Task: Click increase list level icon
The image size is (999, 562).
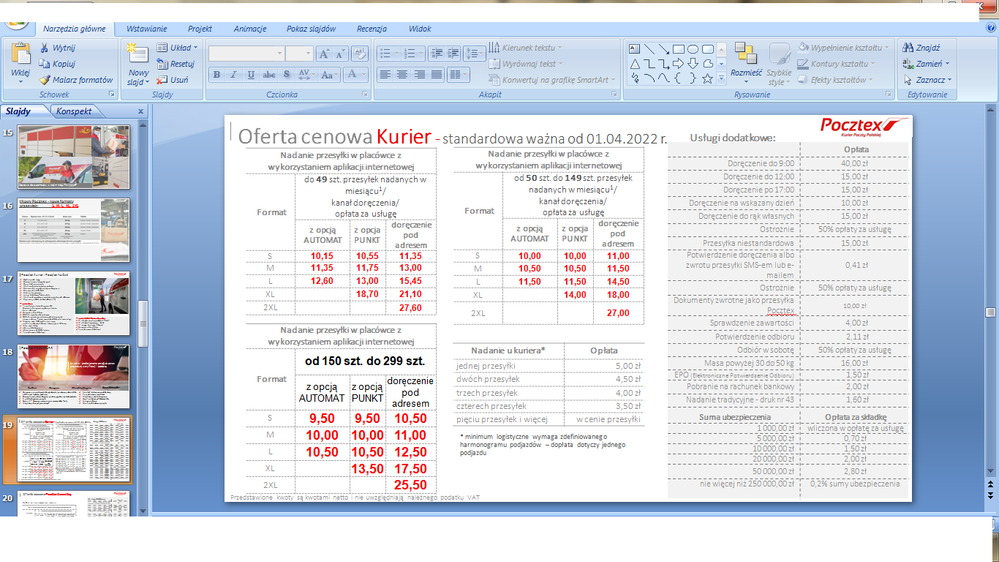Action: point(453,54)
